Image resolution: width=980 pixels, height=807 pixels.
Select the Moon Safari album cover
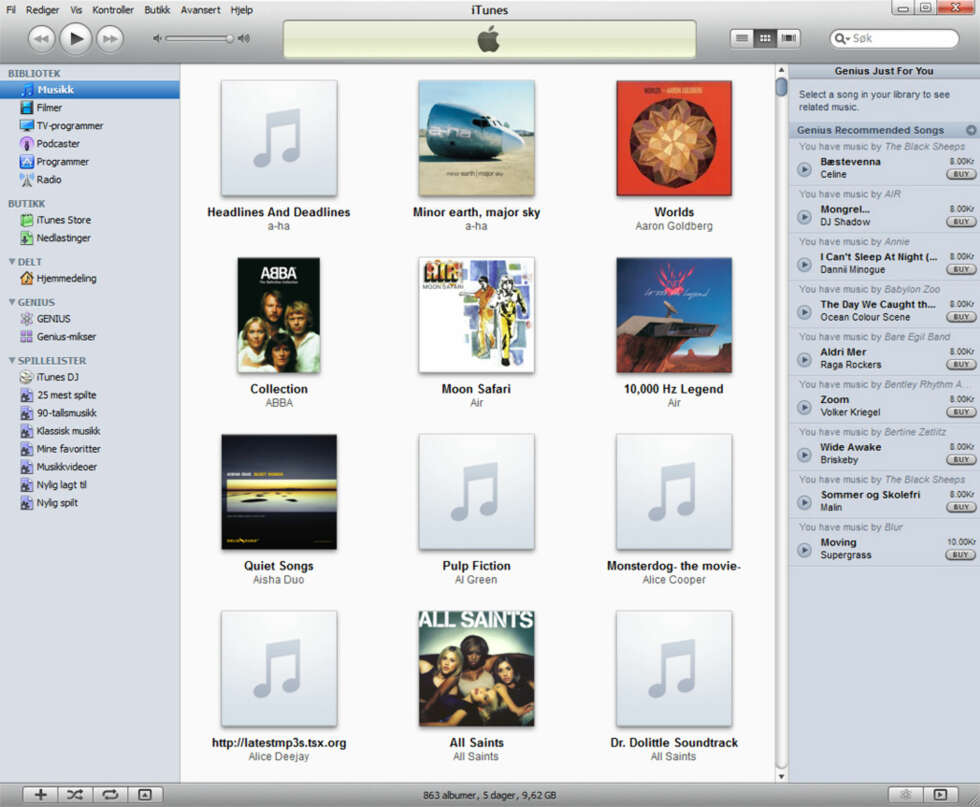(x=476, y=315)
